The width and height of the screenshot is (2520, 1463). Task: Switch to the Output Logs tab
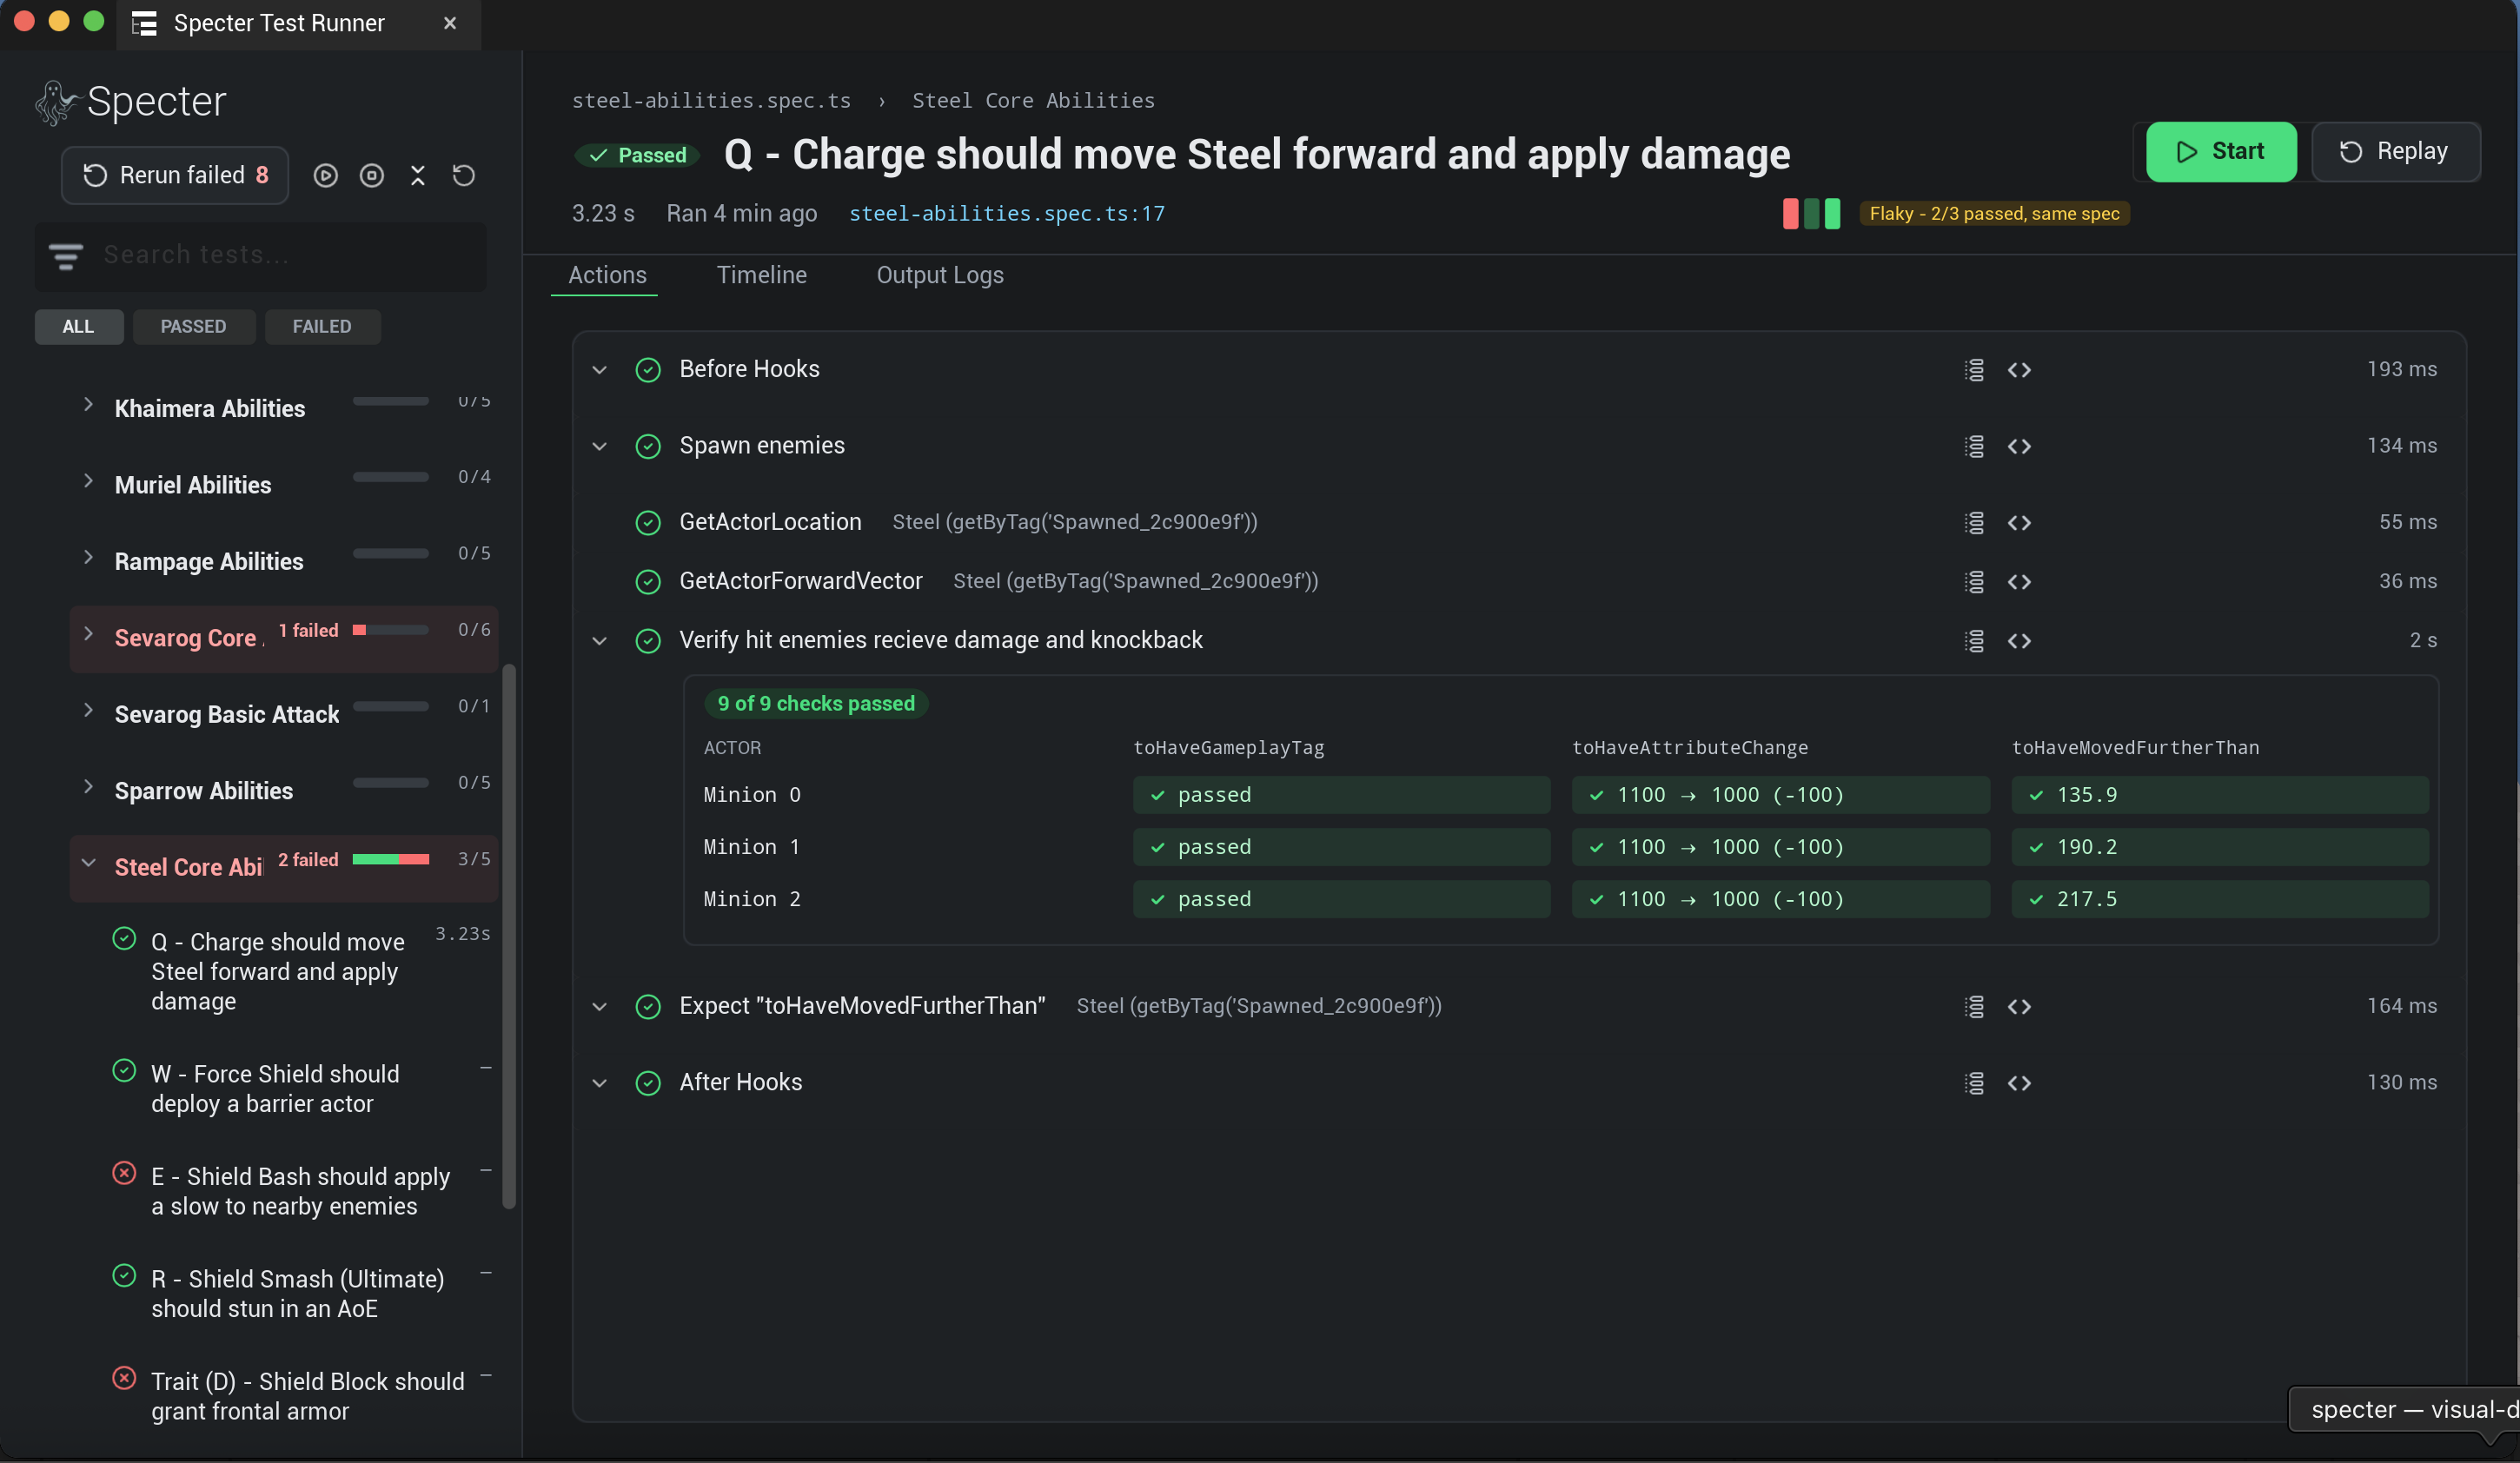point(940,275)
